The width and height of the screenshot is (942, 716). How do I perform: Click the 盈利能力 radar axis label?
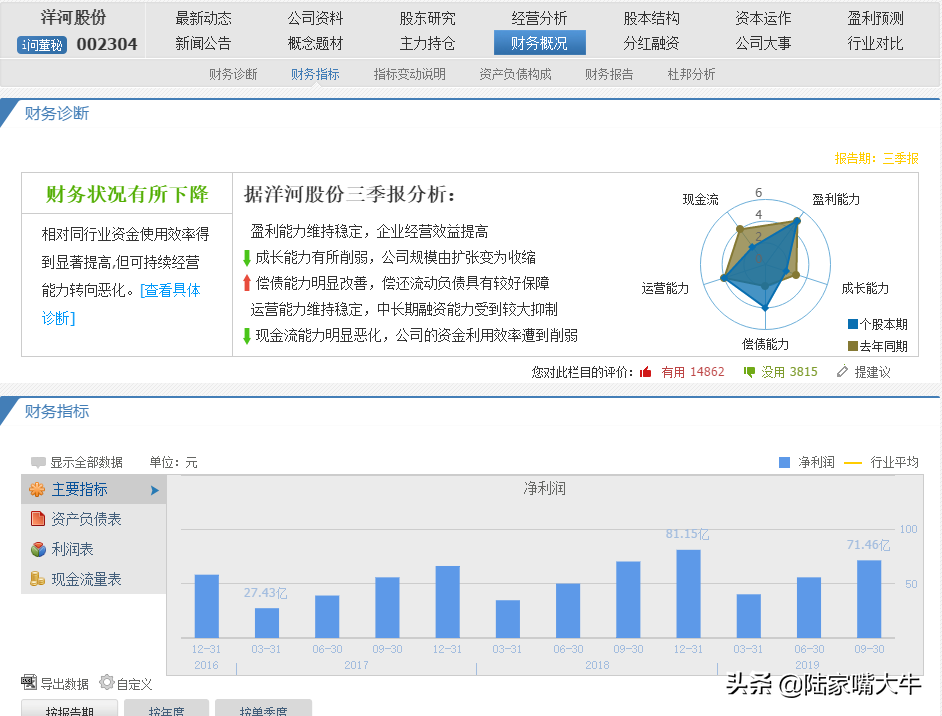point(836,199)
